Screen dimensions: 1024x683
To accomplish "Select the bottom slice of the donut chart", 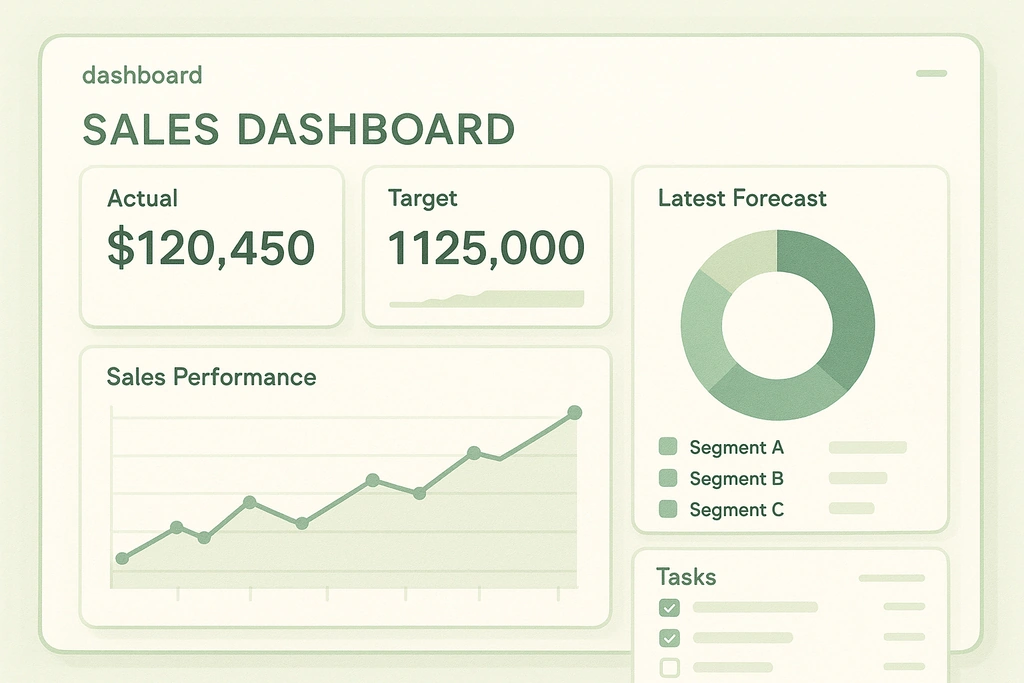I will coord(778,394).
